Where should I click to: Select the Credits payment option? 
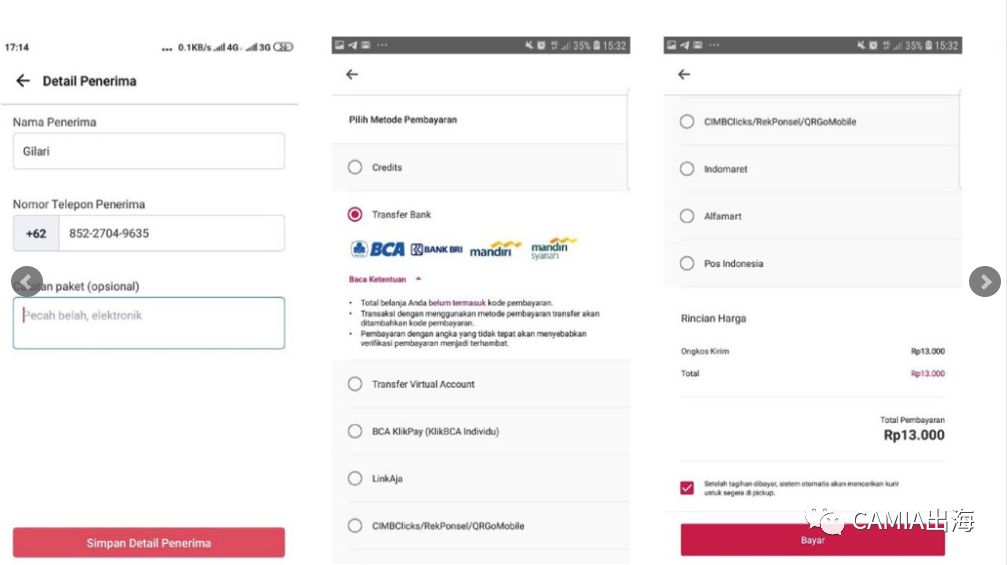pyautogui.click(x=355, y=167)
